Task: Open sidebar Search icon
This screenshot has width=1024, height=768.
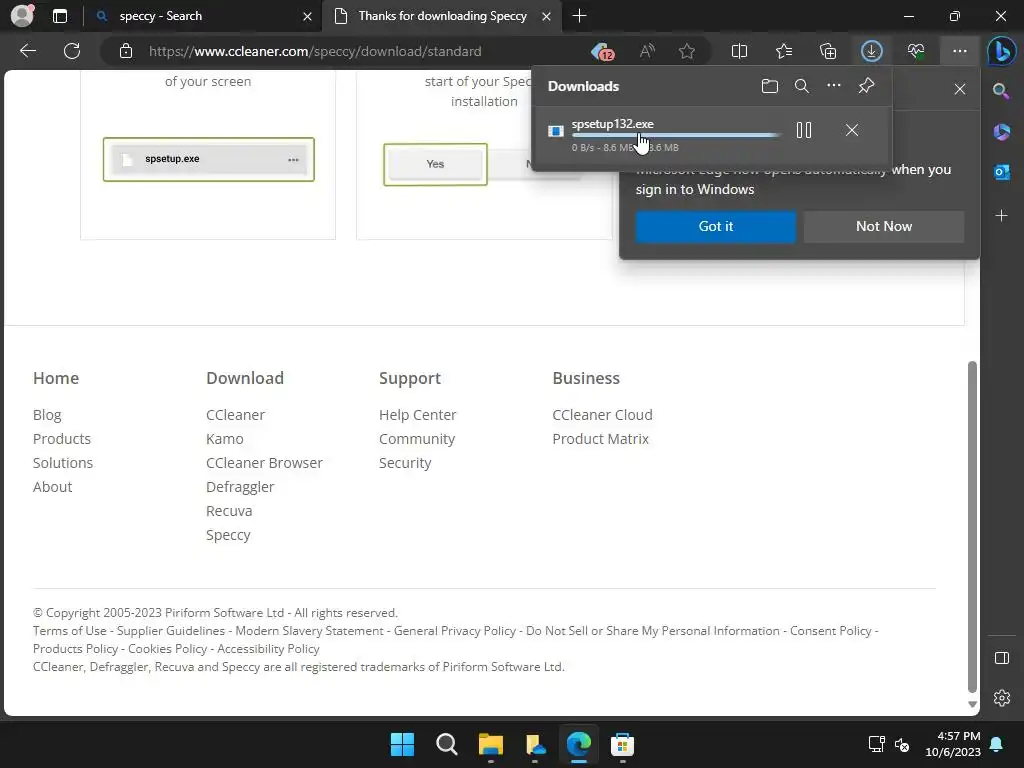Action: pyautogui.click(x=1001, y=91)
